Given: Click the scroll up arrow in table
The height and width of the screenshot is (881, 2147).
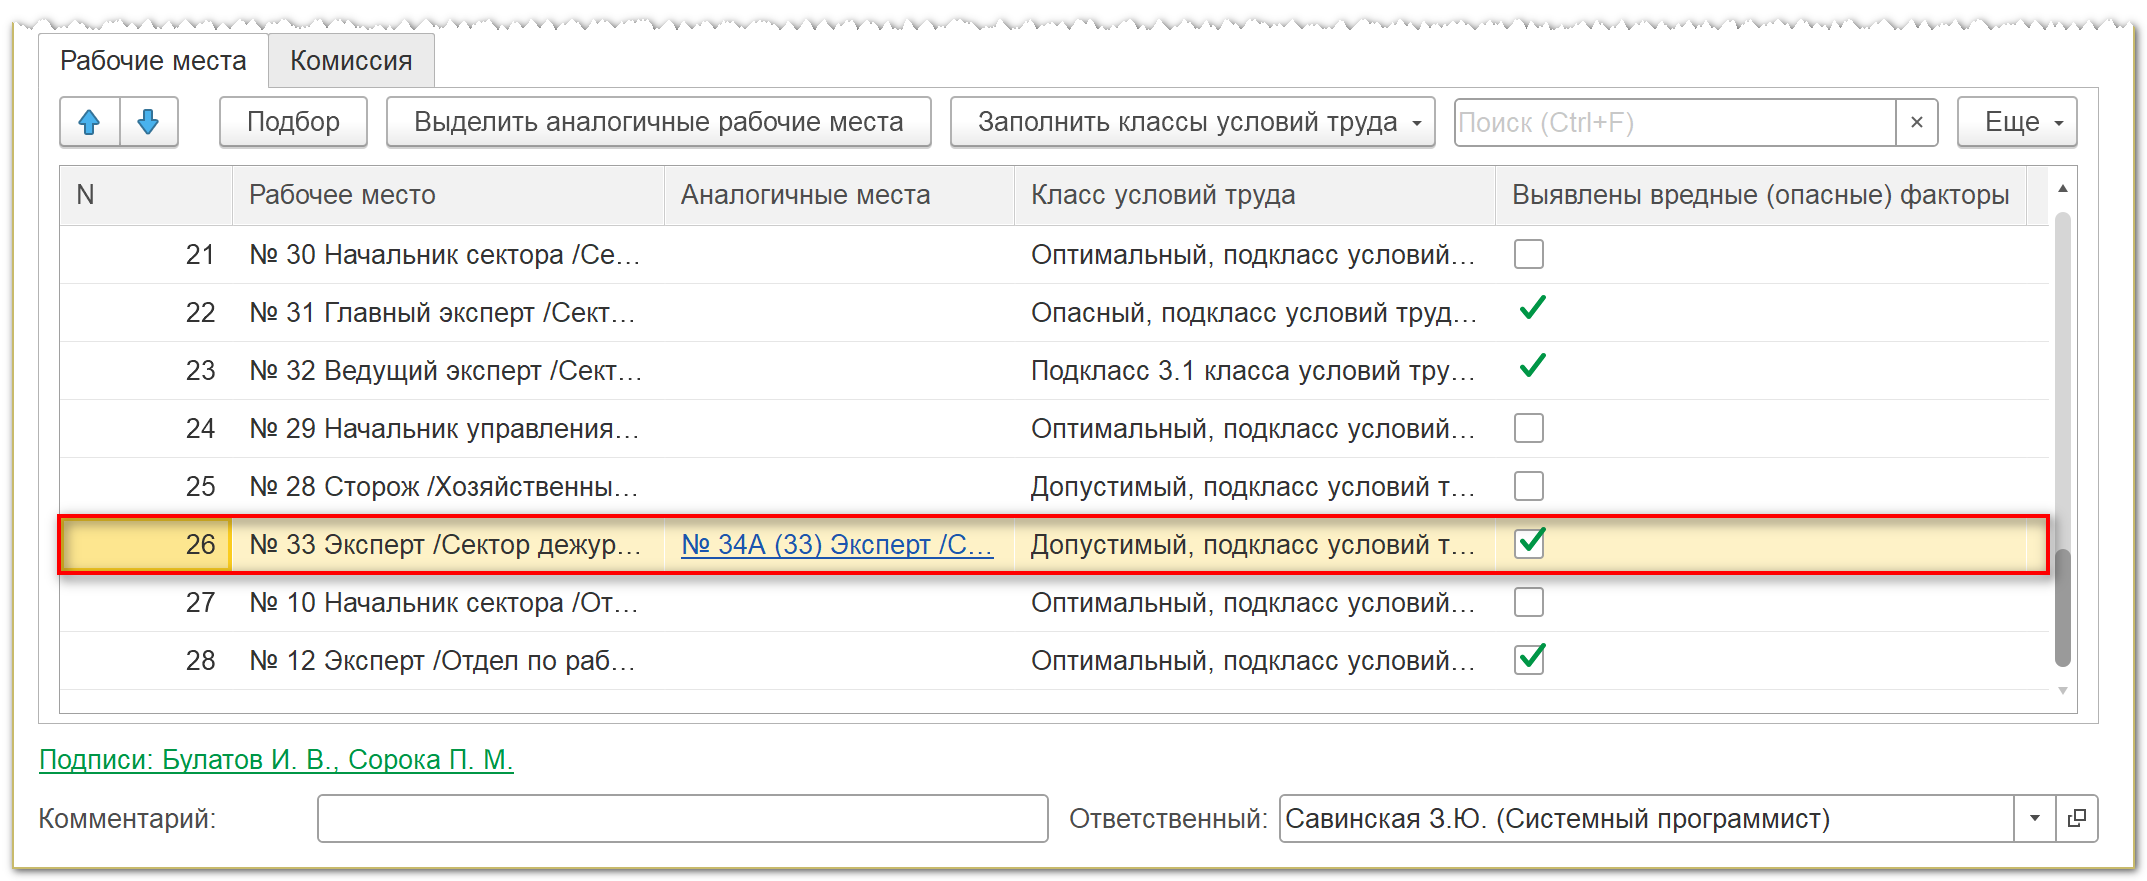Looking at the screenshot, I should [2062, 189].
